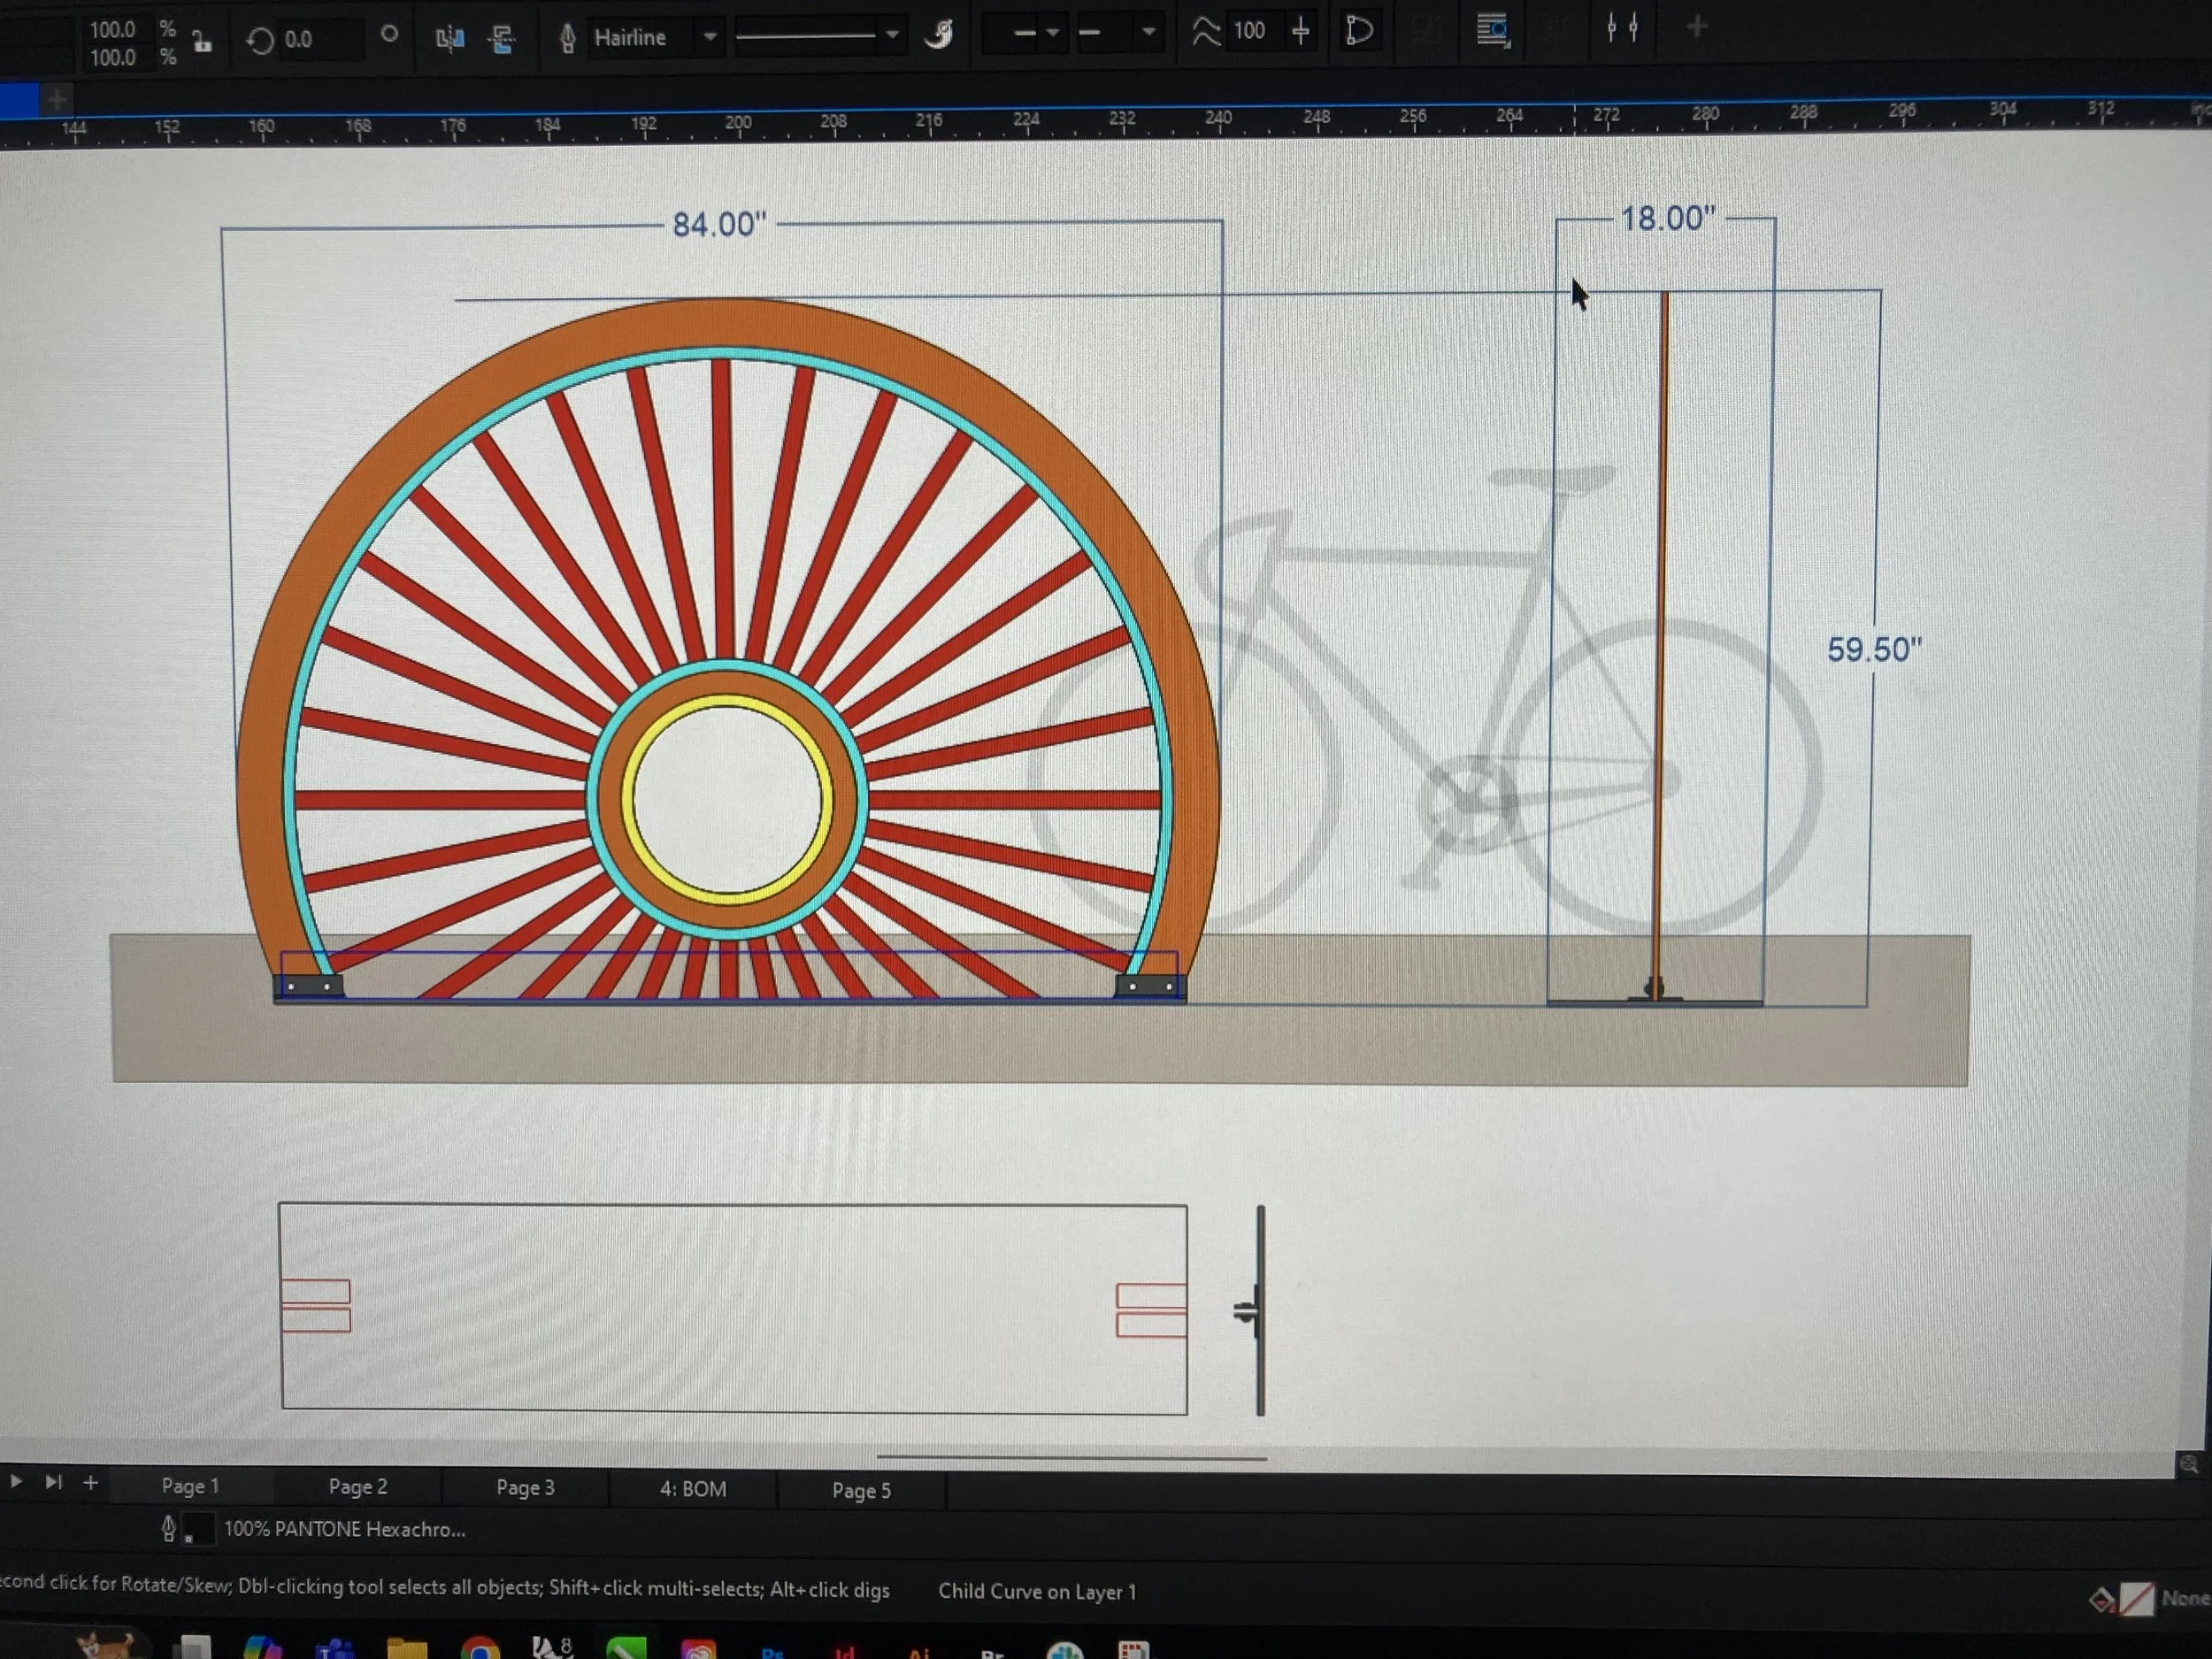Click the close curve icon
The width and height of the screenshot is (2212, 1659).
(x=1359, y=31)
